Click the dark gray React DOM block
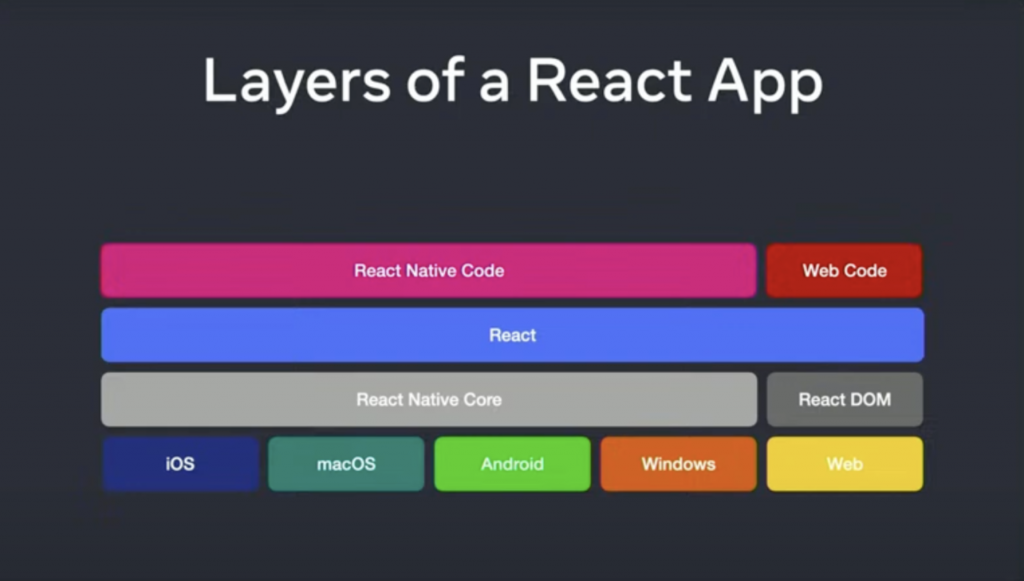 pos(844,400)
